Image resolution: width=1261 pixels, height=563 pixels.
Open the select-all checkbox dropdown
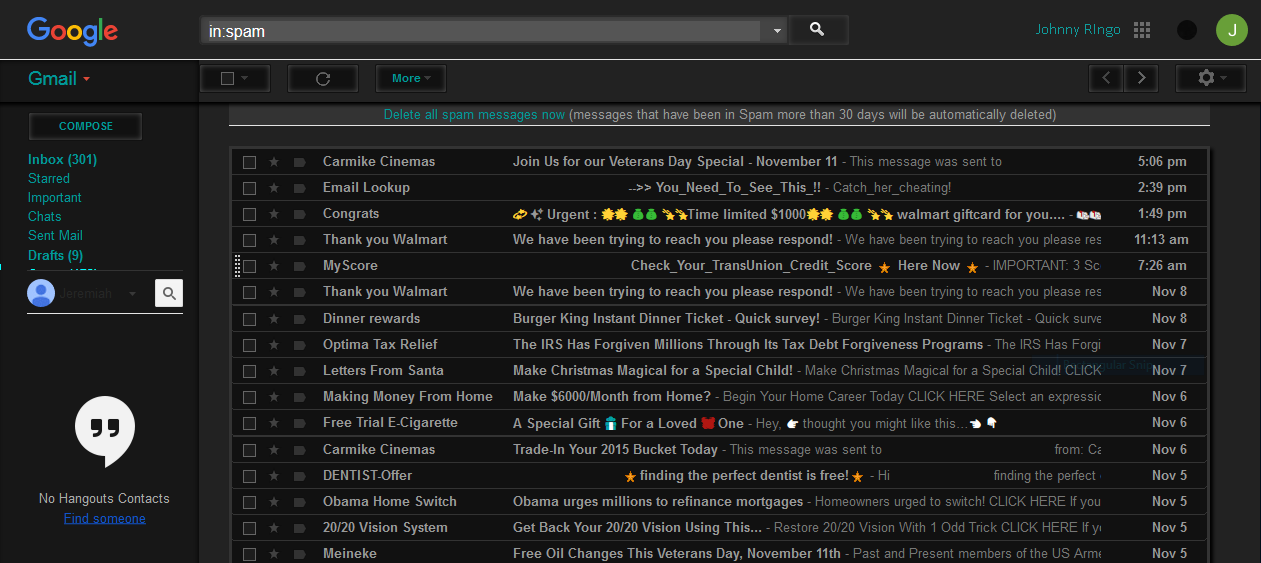pos(235,78)
